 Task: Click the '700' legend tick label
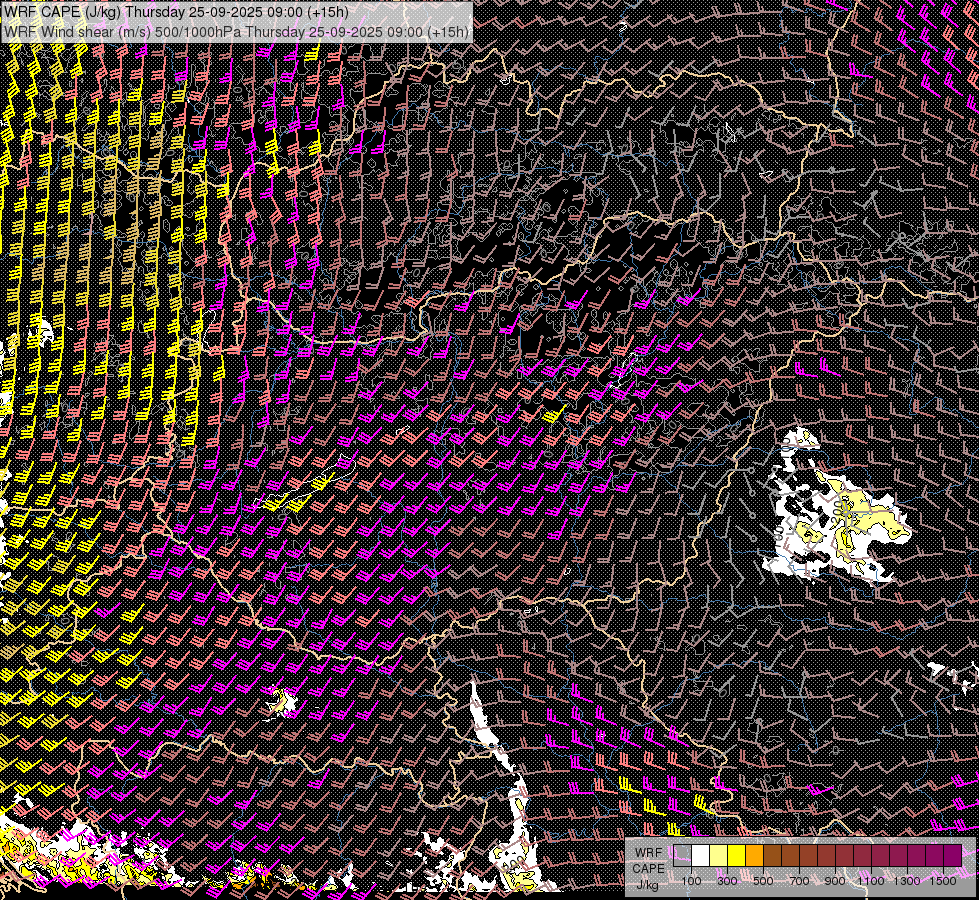click(799, 881)
